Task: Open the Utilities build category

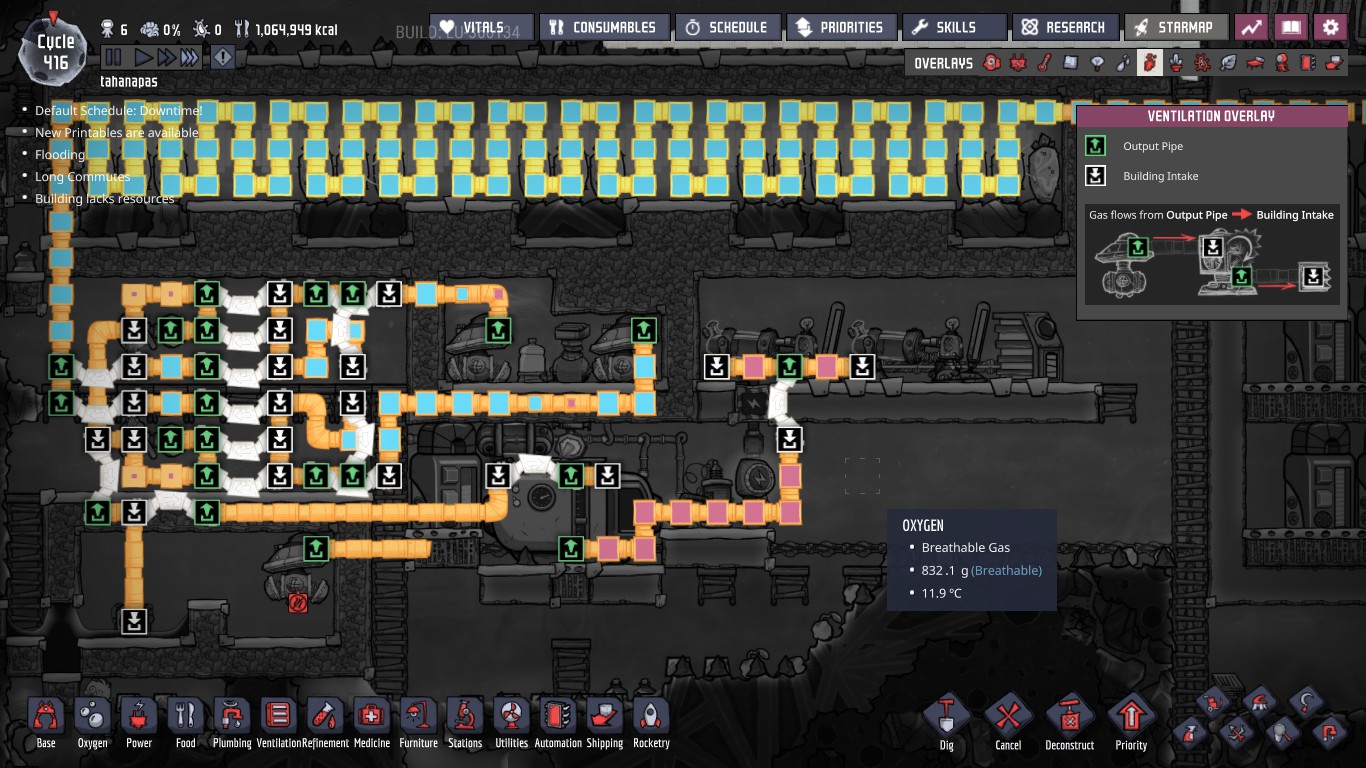Action: tap(512, 723)
